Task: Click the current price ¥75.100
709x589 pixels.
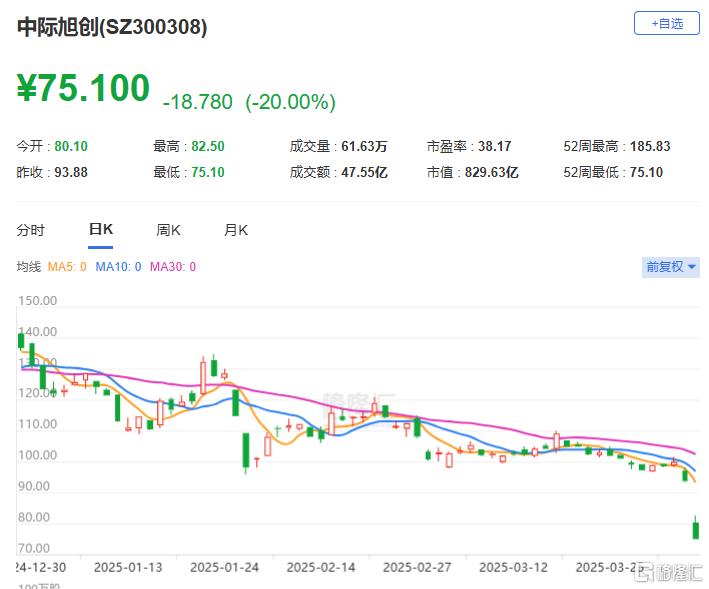Action: [x=83, y=88]
